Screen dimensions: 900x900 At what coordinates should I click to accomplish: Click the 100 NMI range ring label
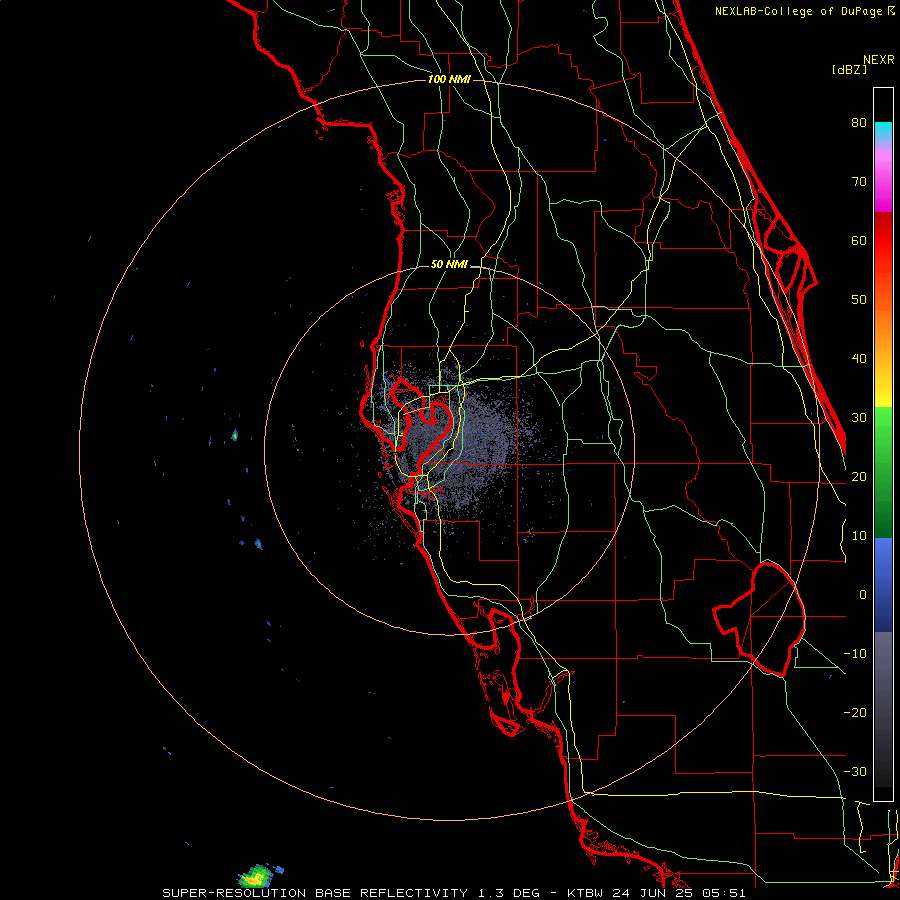[x=449, y=79]
